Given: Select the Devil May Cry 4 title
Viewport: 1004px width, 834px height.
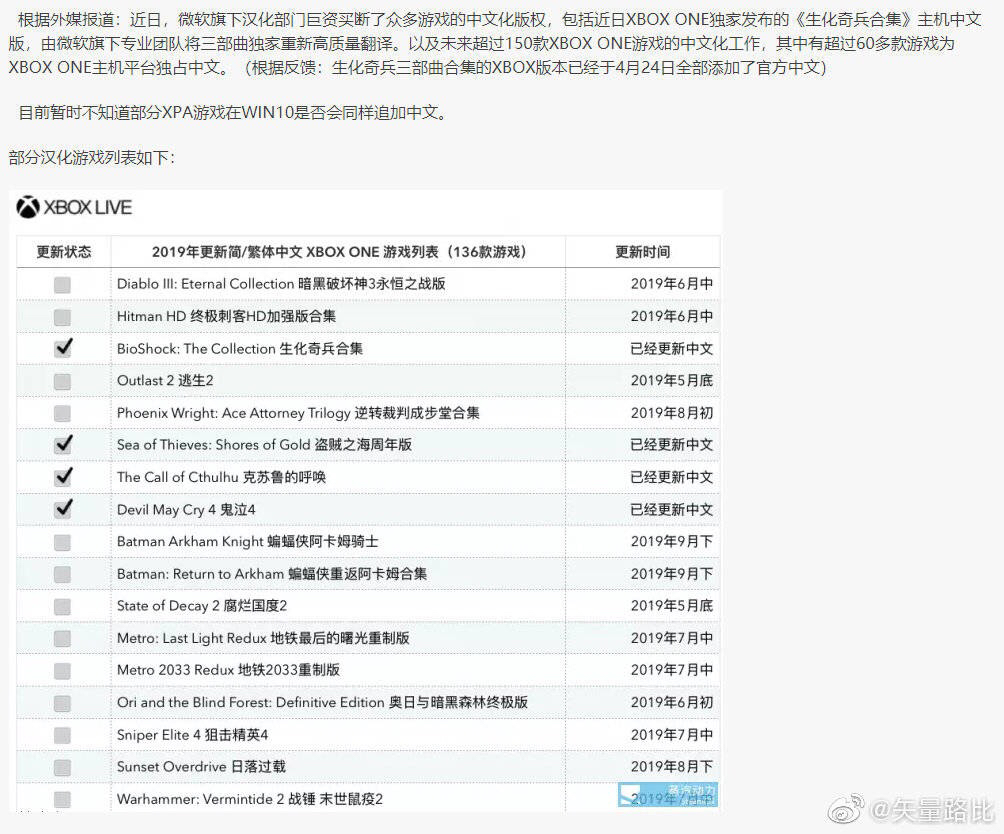Looking at the screenshot, I should (x=186, y=509).
